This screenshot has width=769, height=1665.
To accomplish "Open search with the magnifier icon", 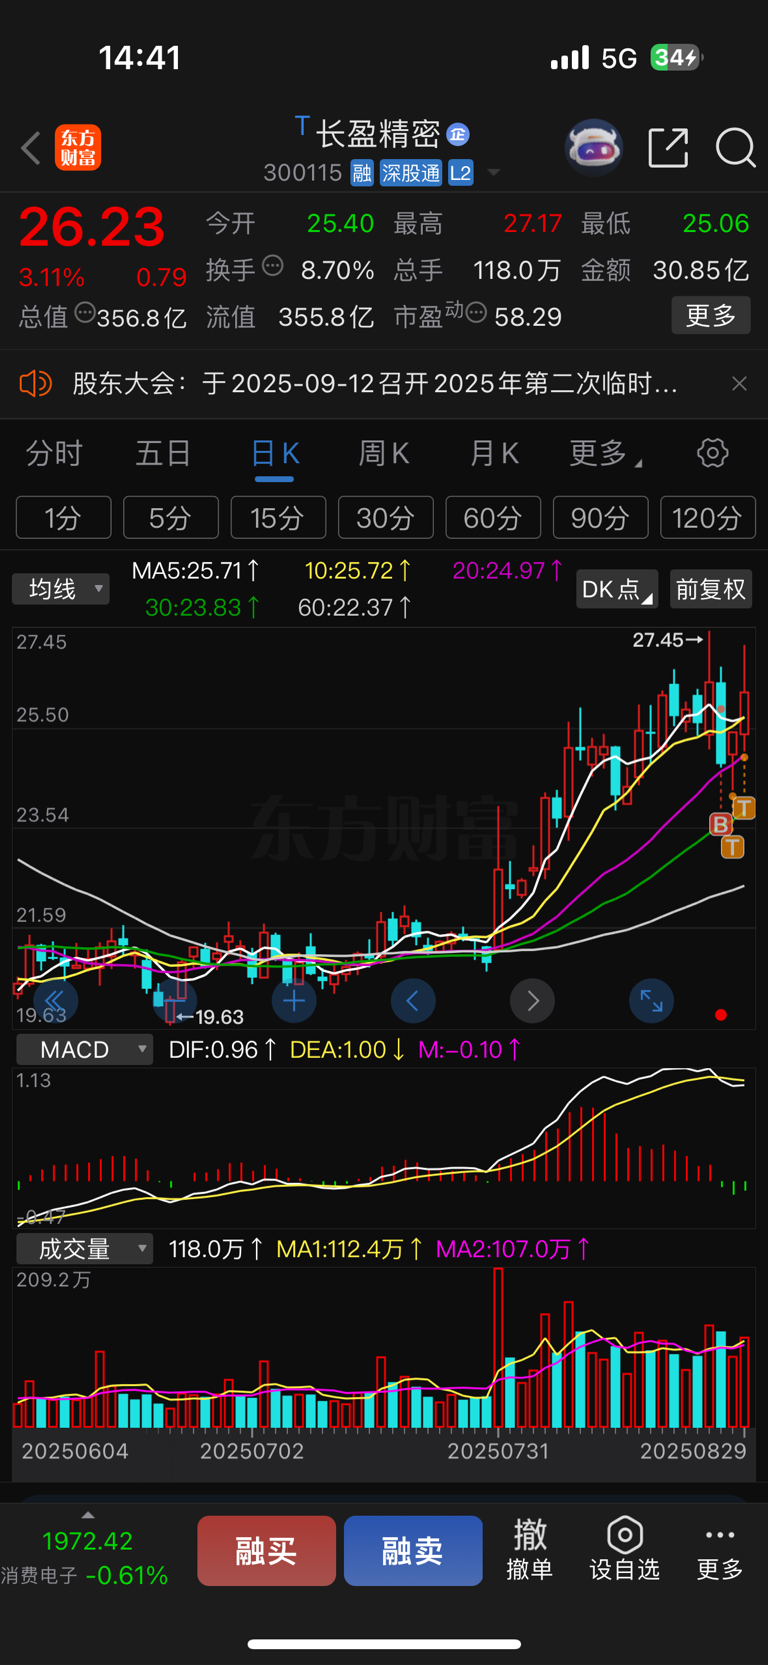I will (x=735, y=148).
